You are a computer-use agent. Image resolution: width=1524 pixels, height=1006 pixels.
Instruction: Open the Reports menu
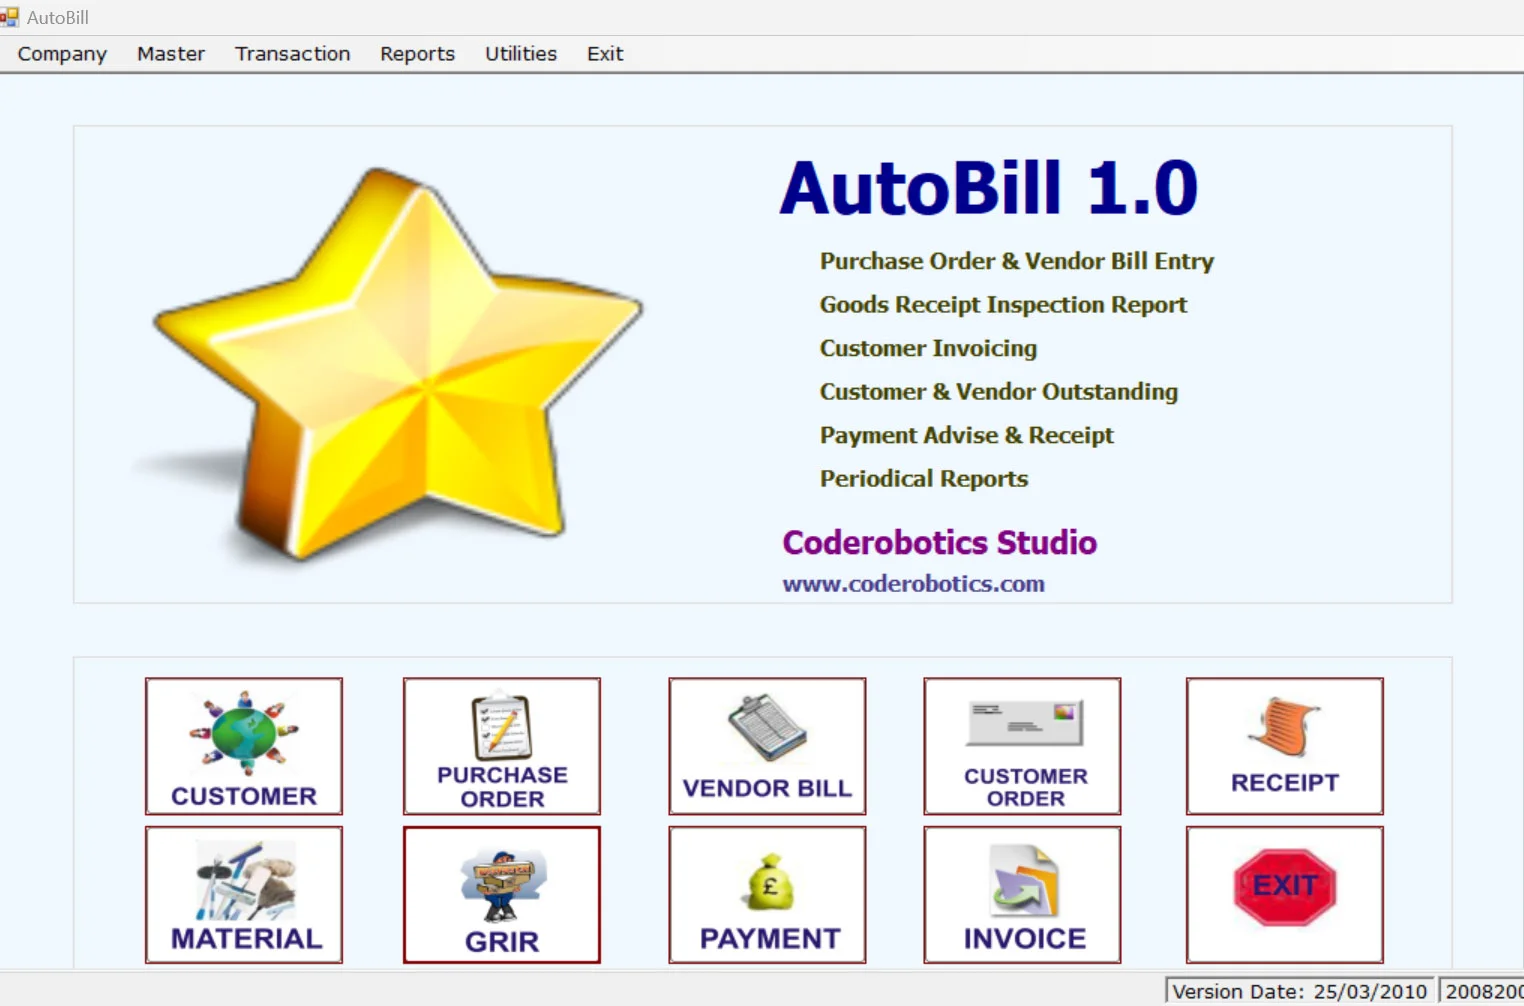[417, 54]
